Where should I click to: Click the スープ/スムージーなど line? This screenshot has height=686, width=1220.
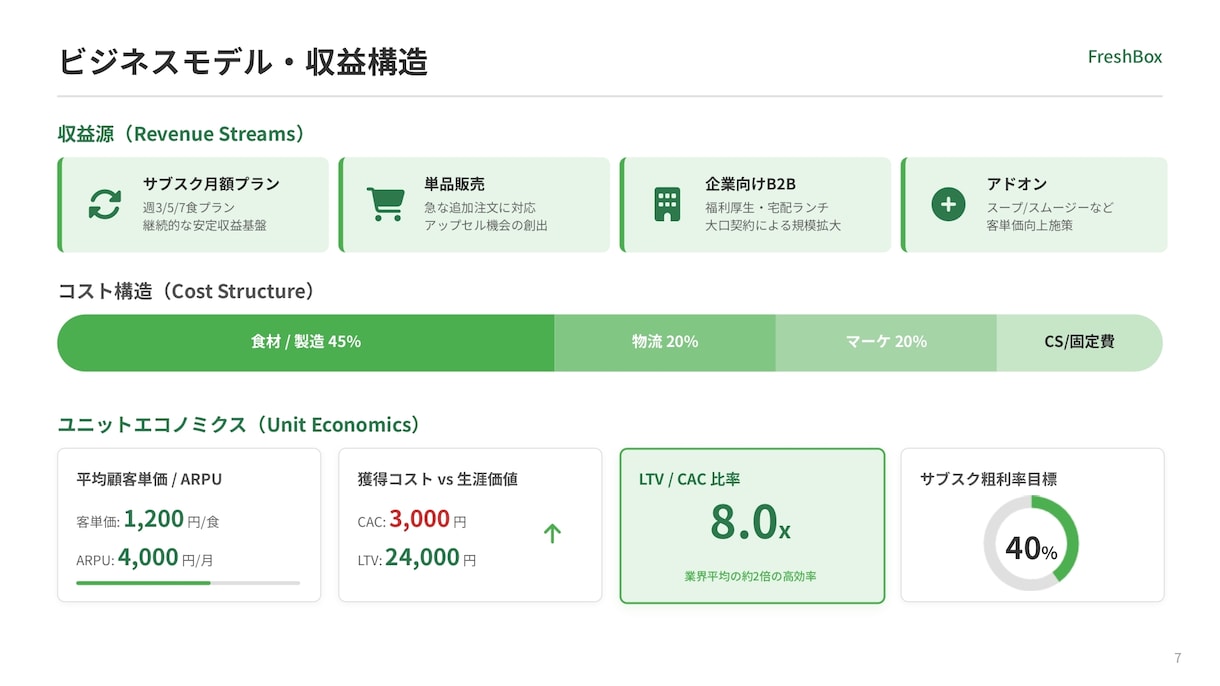pos(1050,207)
